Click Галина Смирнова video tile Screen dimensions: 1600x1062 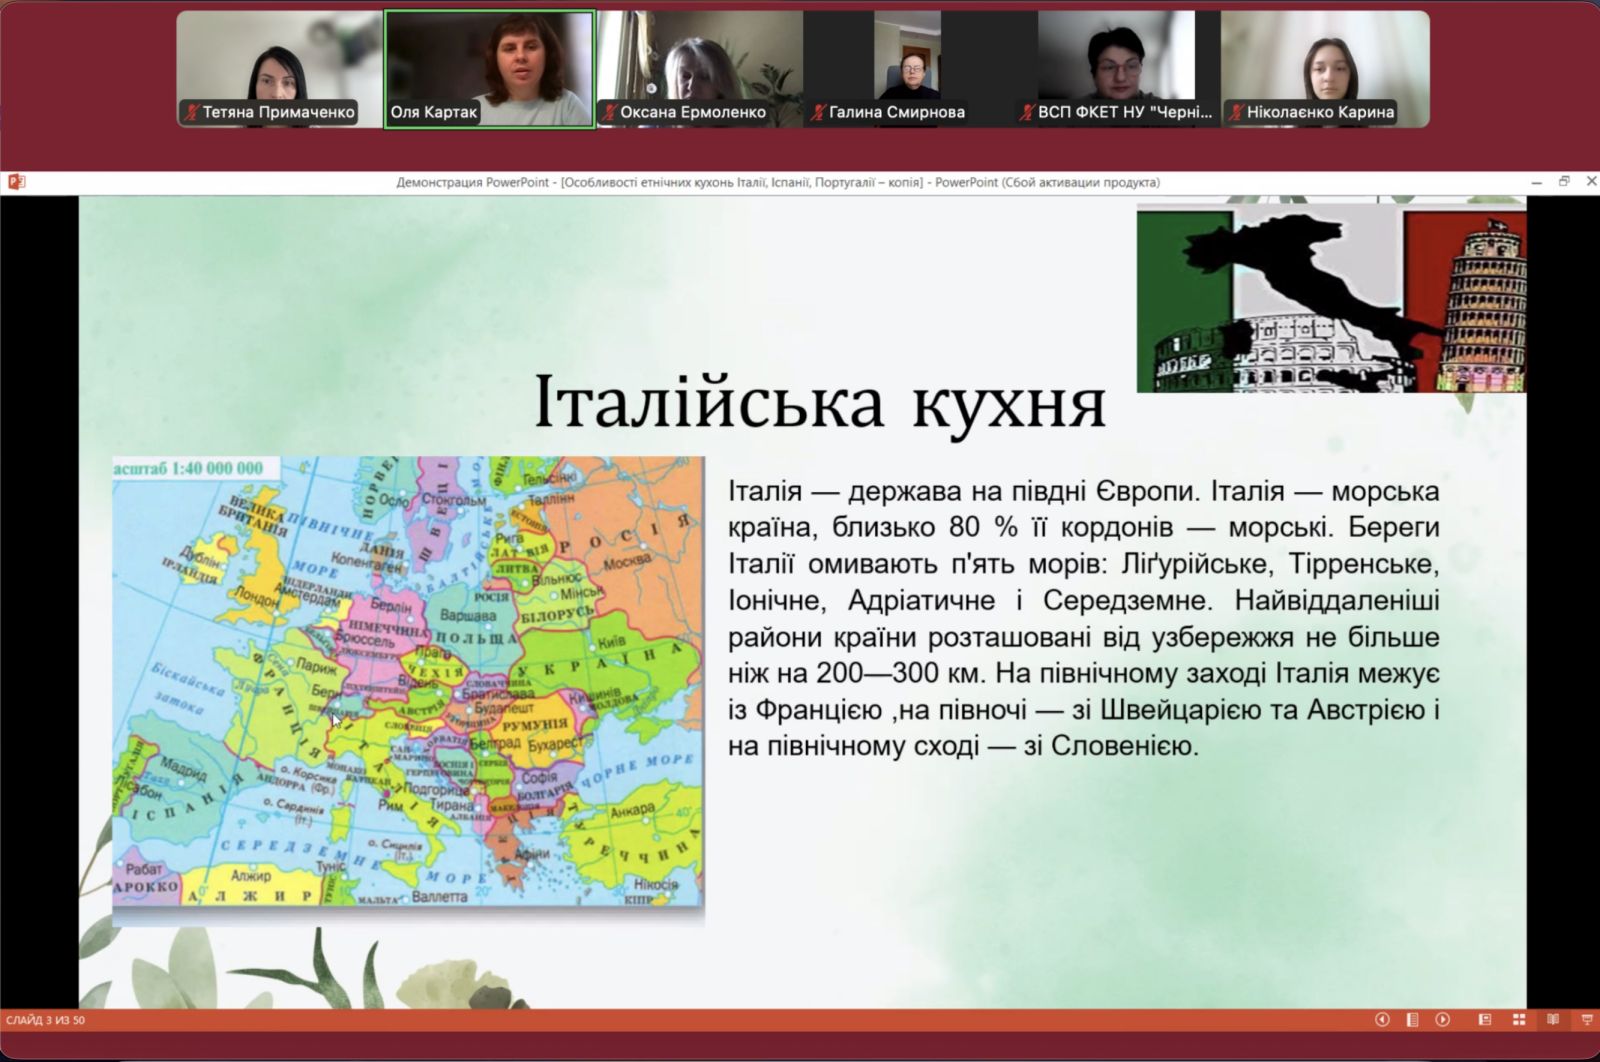(x=908, y=69)
